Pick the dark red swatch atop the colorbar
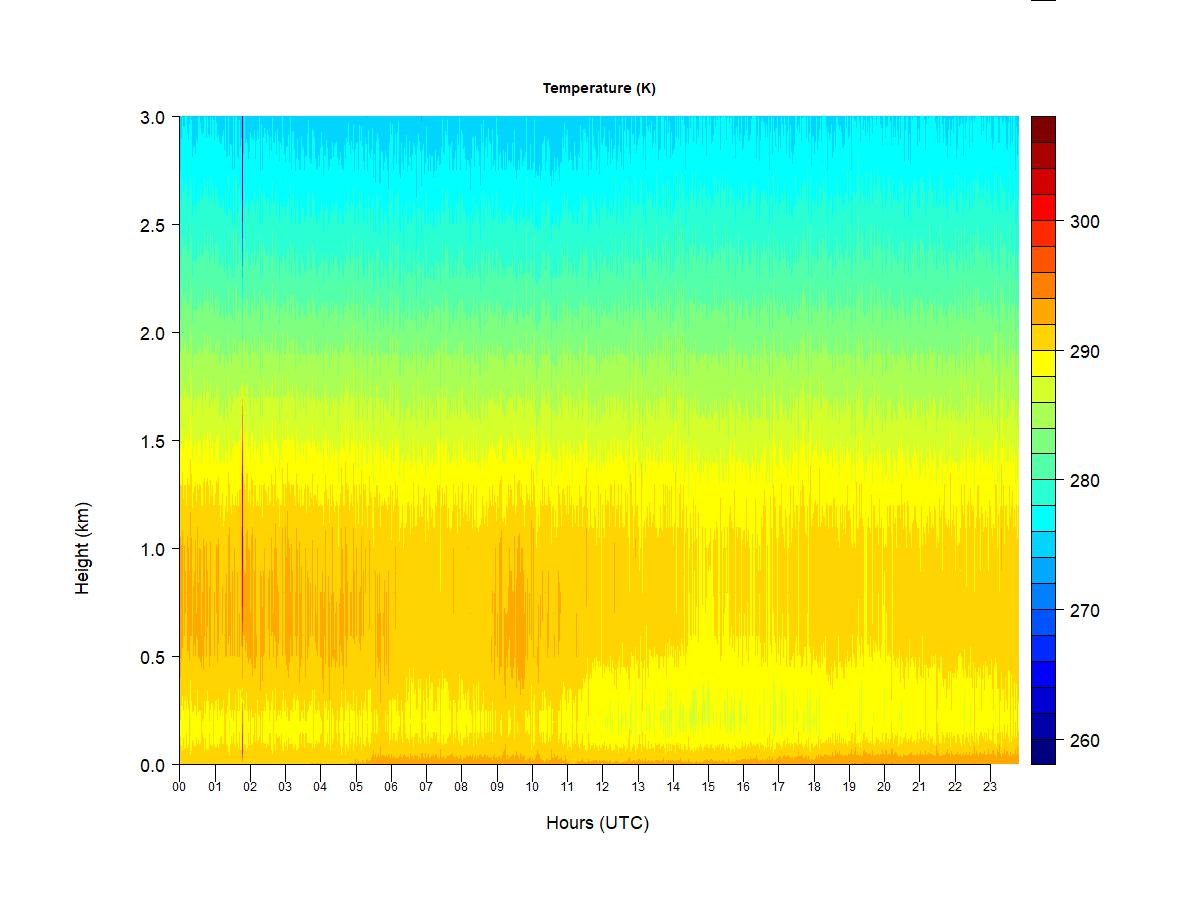This screenshot has height=900, width=1200. 1043,129
